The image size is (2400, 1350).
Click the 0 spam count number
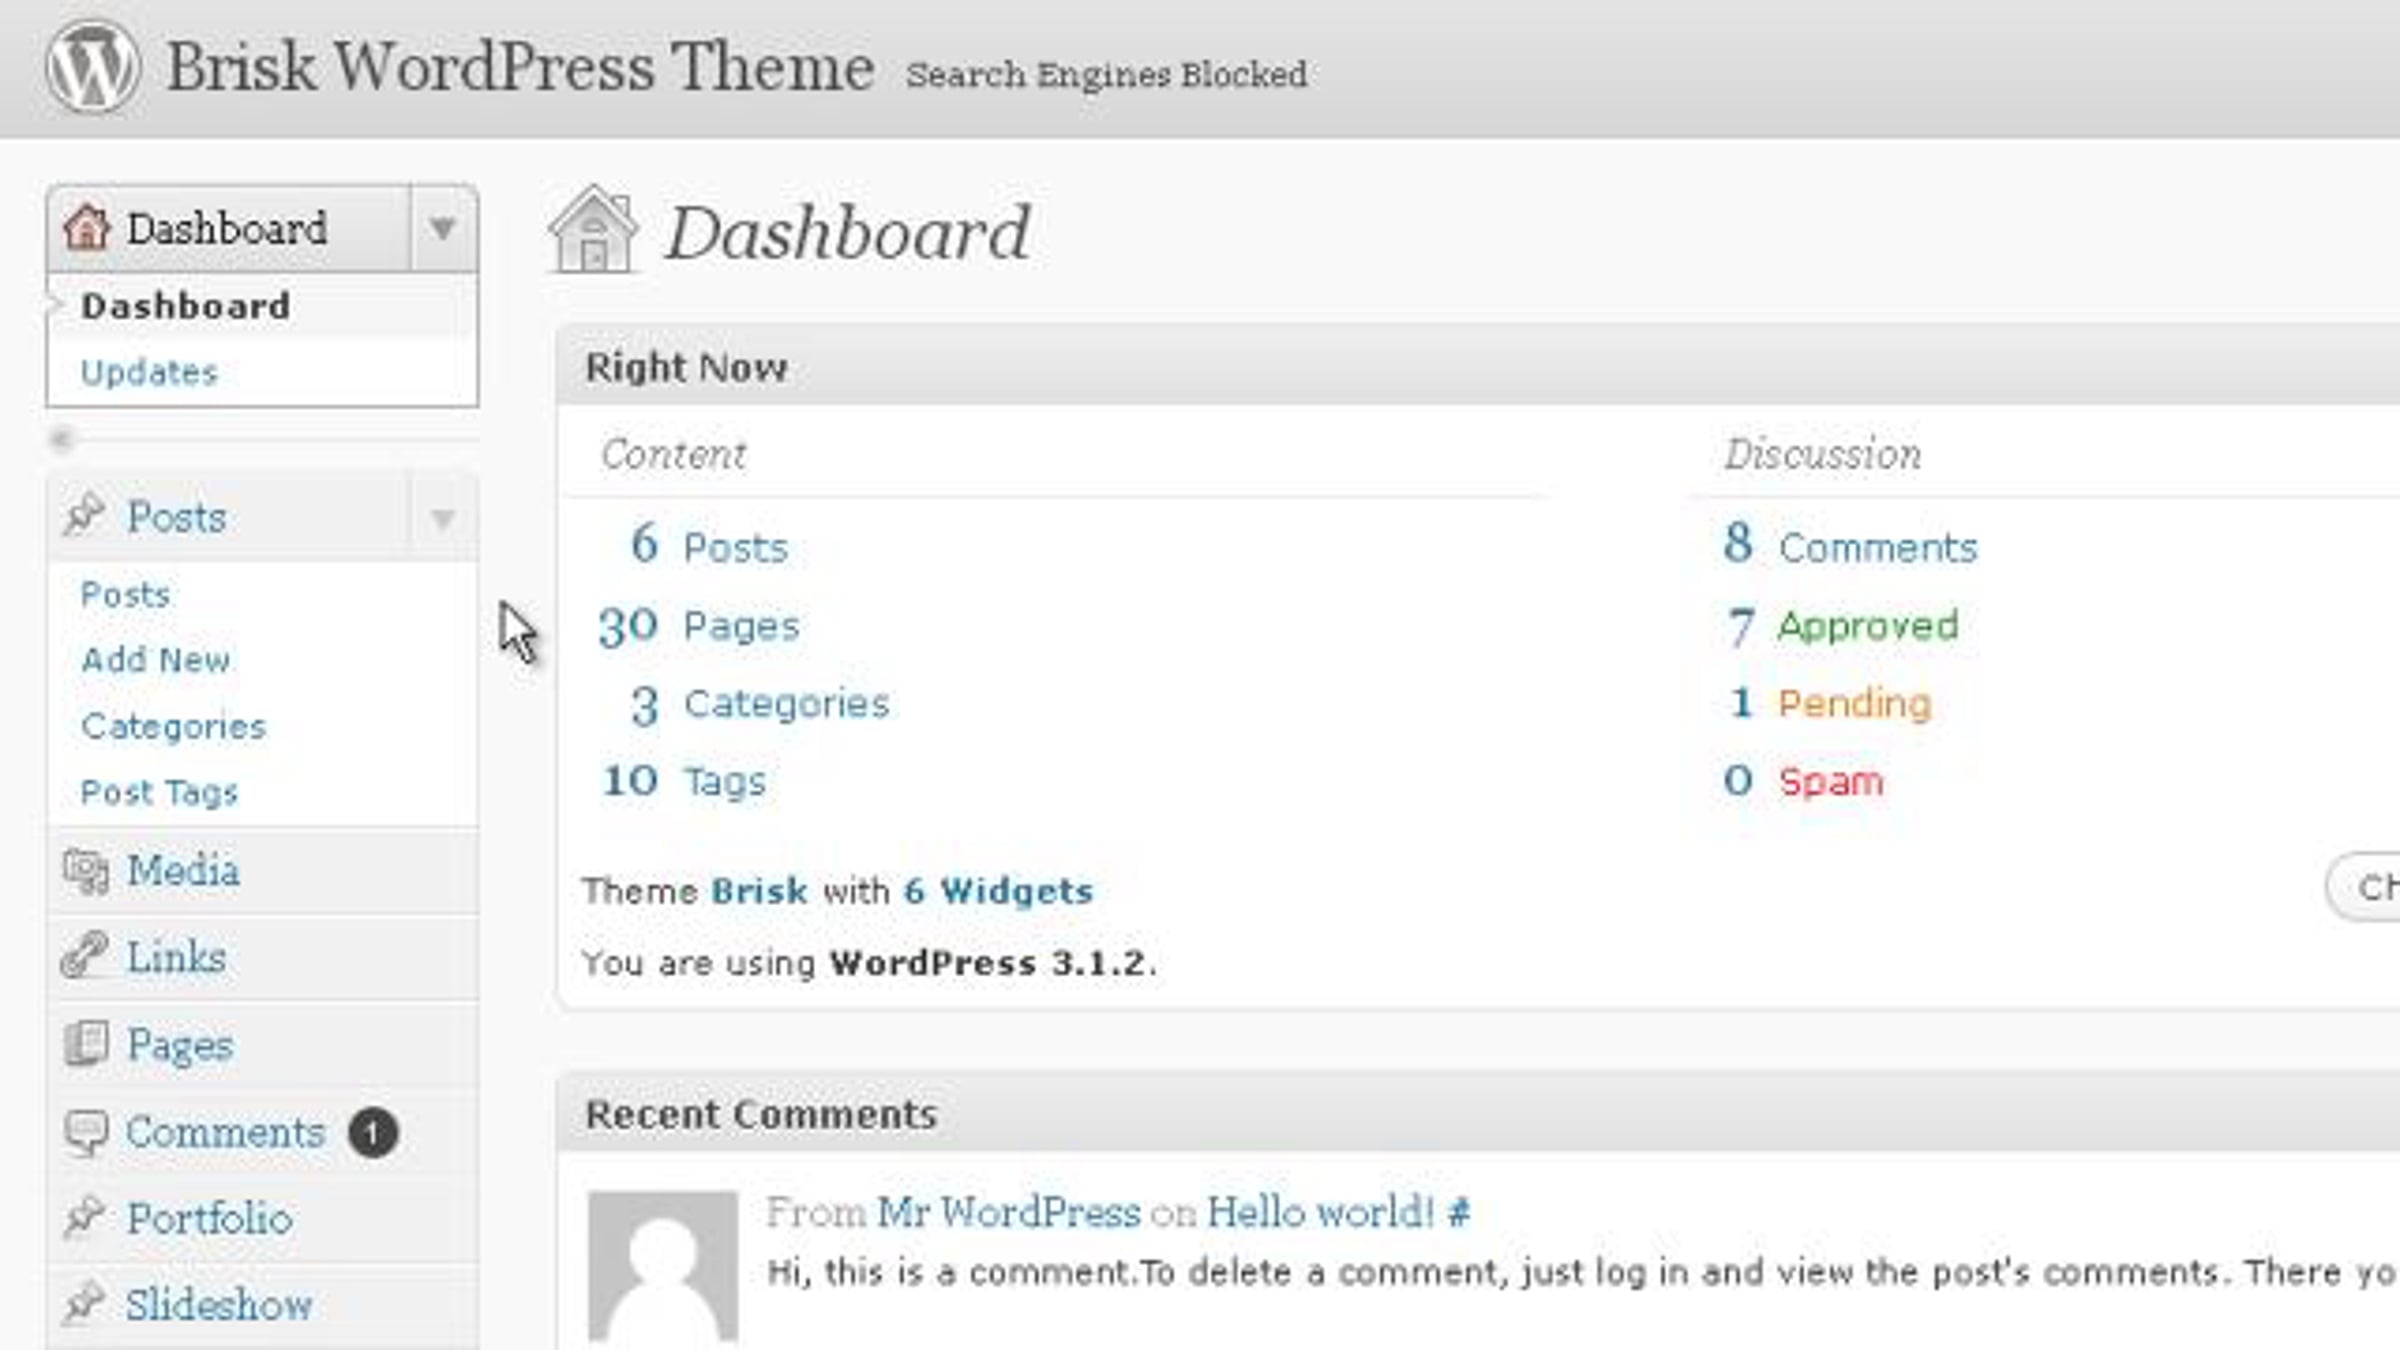click(1738, 780)
